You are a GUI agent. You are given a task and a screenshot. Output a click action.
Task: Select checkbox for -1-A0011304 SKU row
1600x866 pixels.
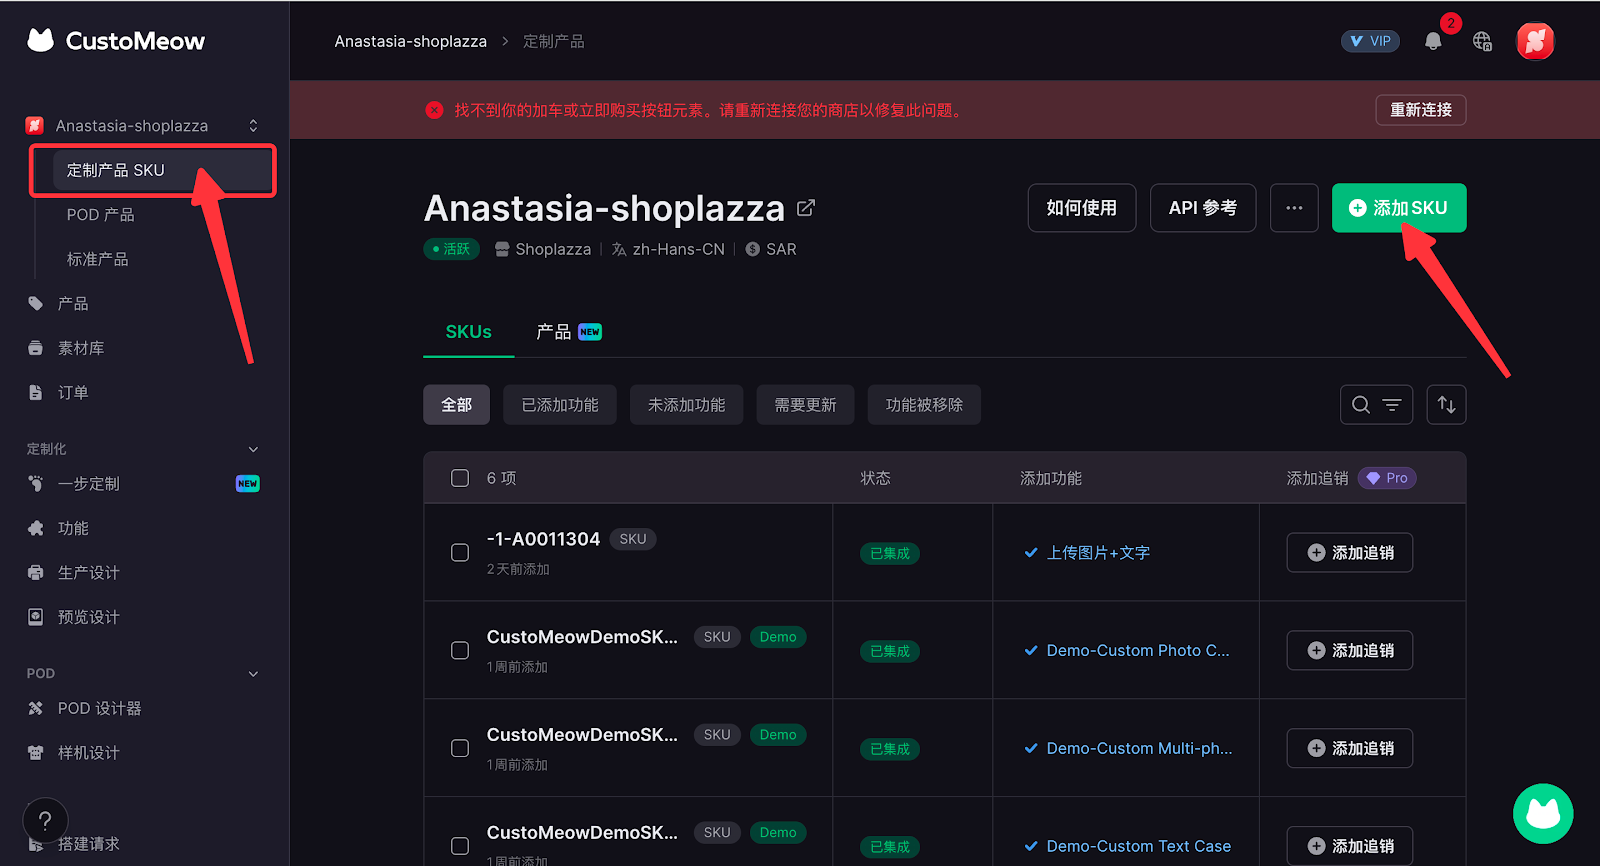[x=460, y=553]
